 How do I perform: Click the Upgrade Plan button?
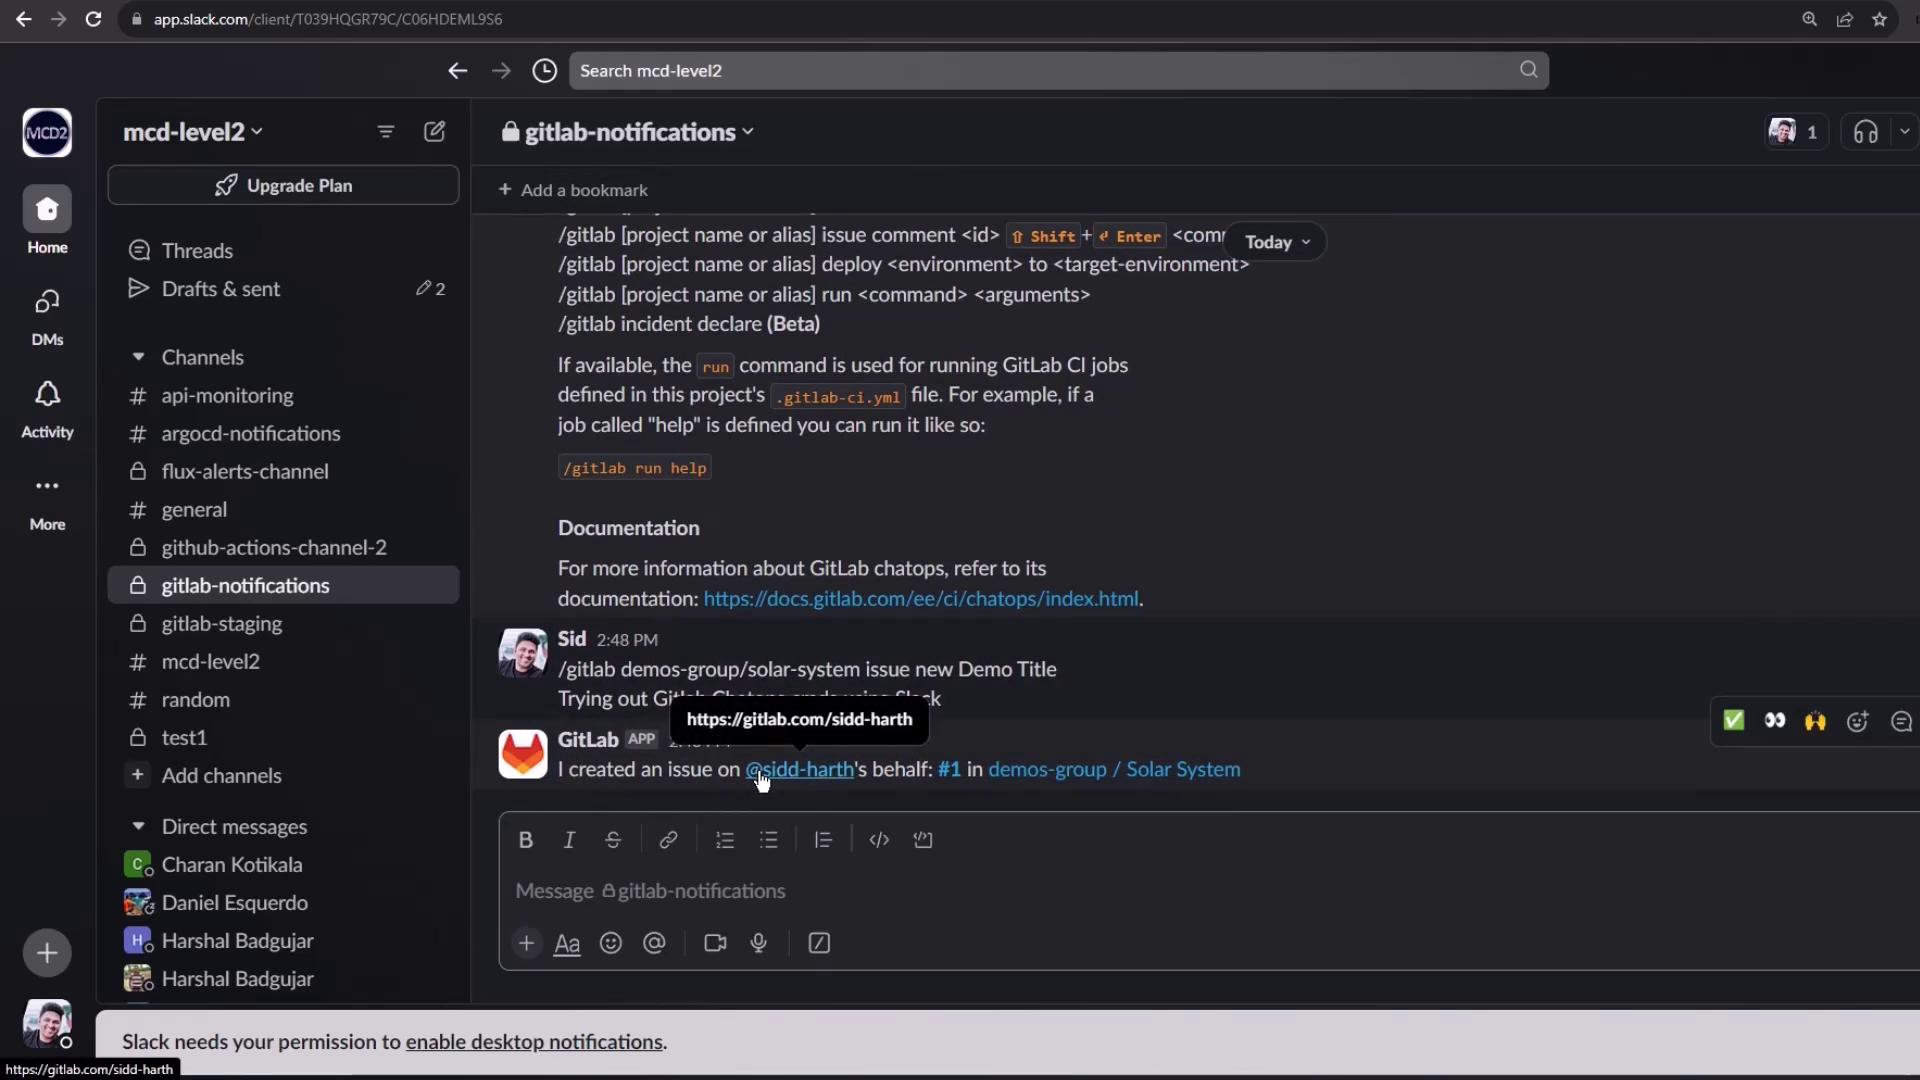point(283,186)
